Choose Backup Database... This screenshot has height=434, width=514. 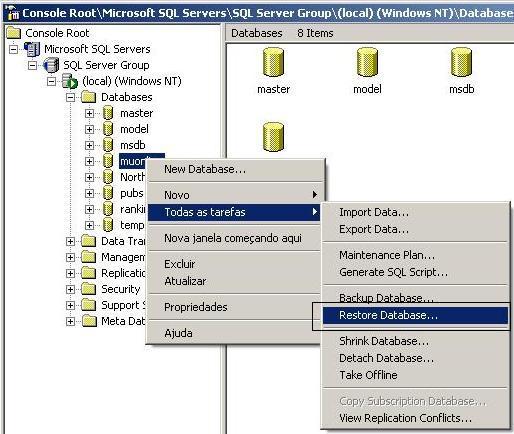point(415,298)
